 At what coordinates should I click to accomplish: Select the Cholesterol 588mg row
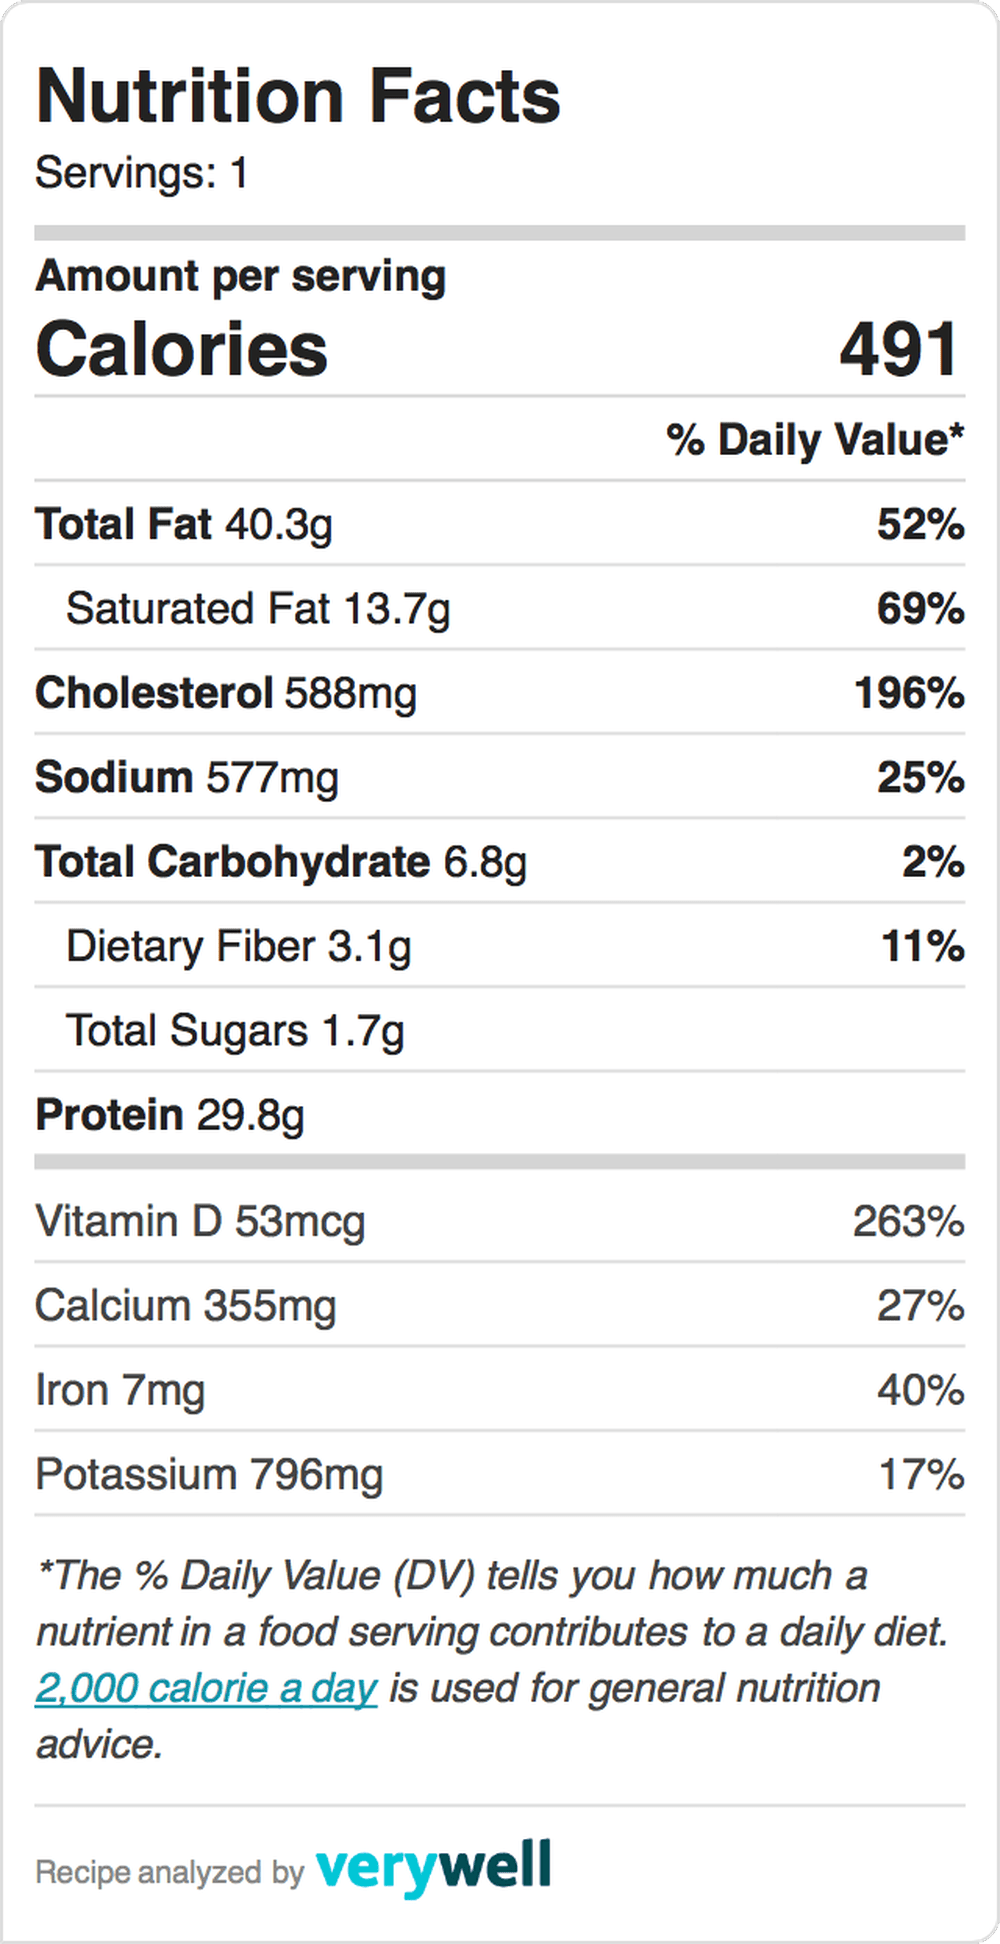500,693
